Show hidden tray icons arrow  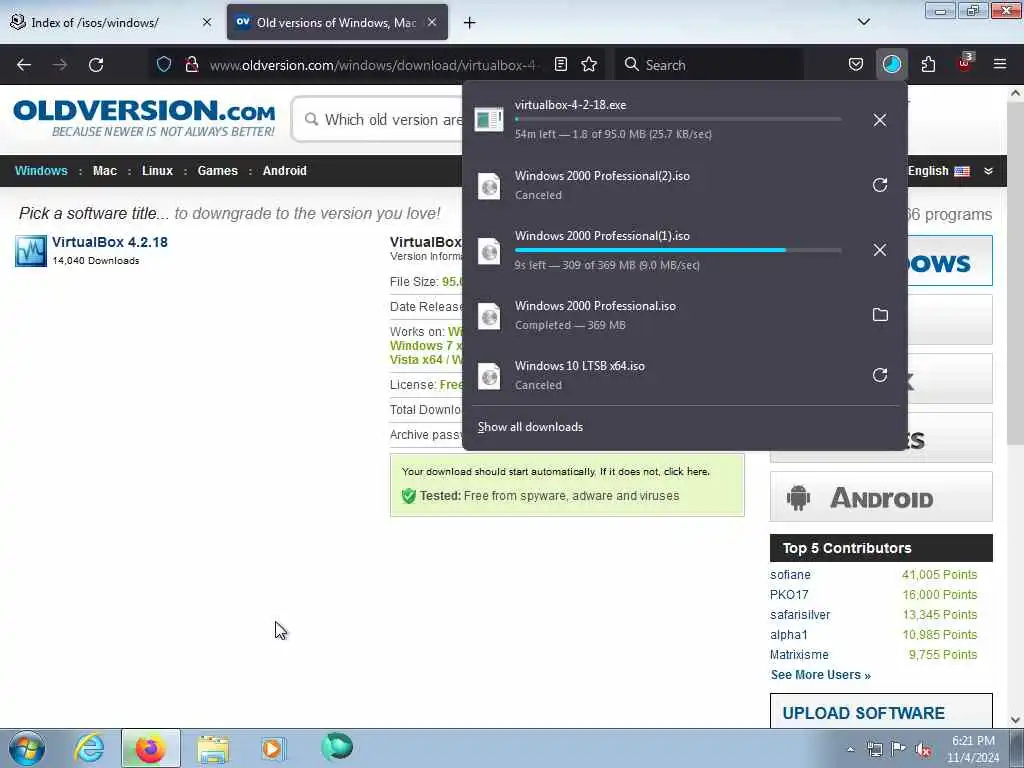[850, 750]
